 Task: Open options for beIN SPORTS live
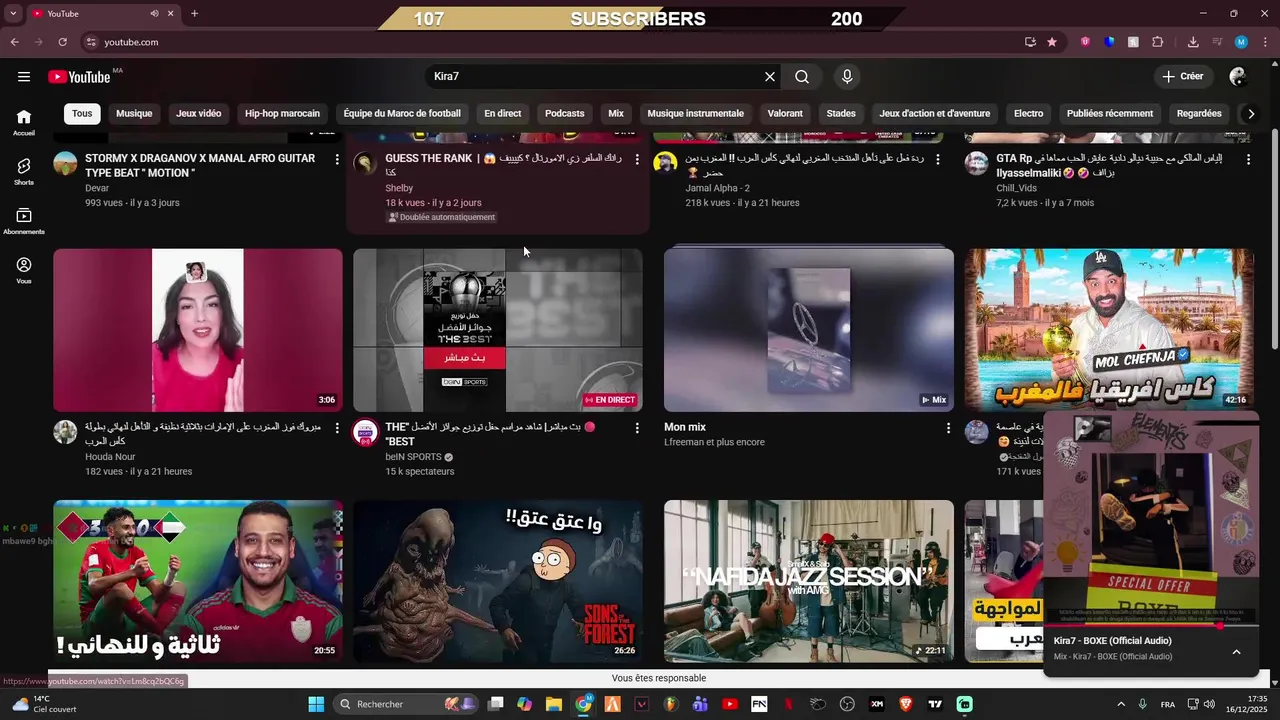(637, 428)
